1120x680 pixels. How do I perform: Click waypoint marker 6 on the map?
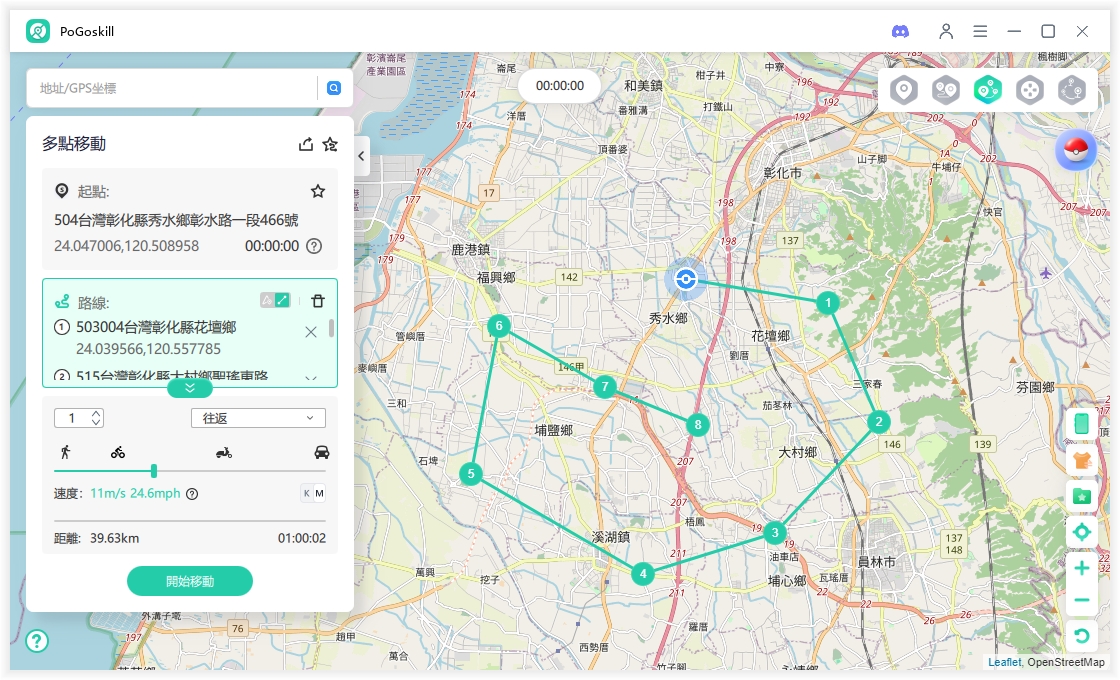point(499,326)
